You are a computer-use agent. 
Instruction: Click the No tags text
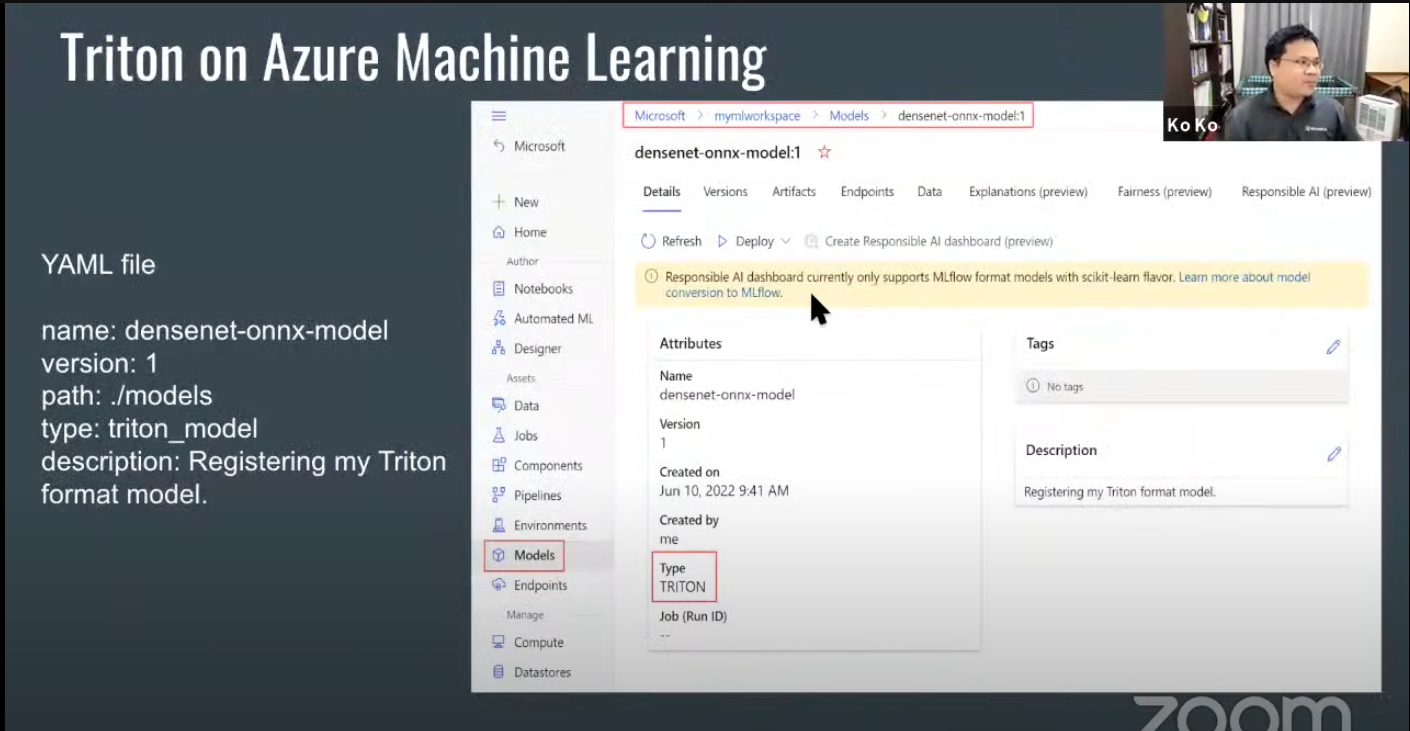(1065, 387)
